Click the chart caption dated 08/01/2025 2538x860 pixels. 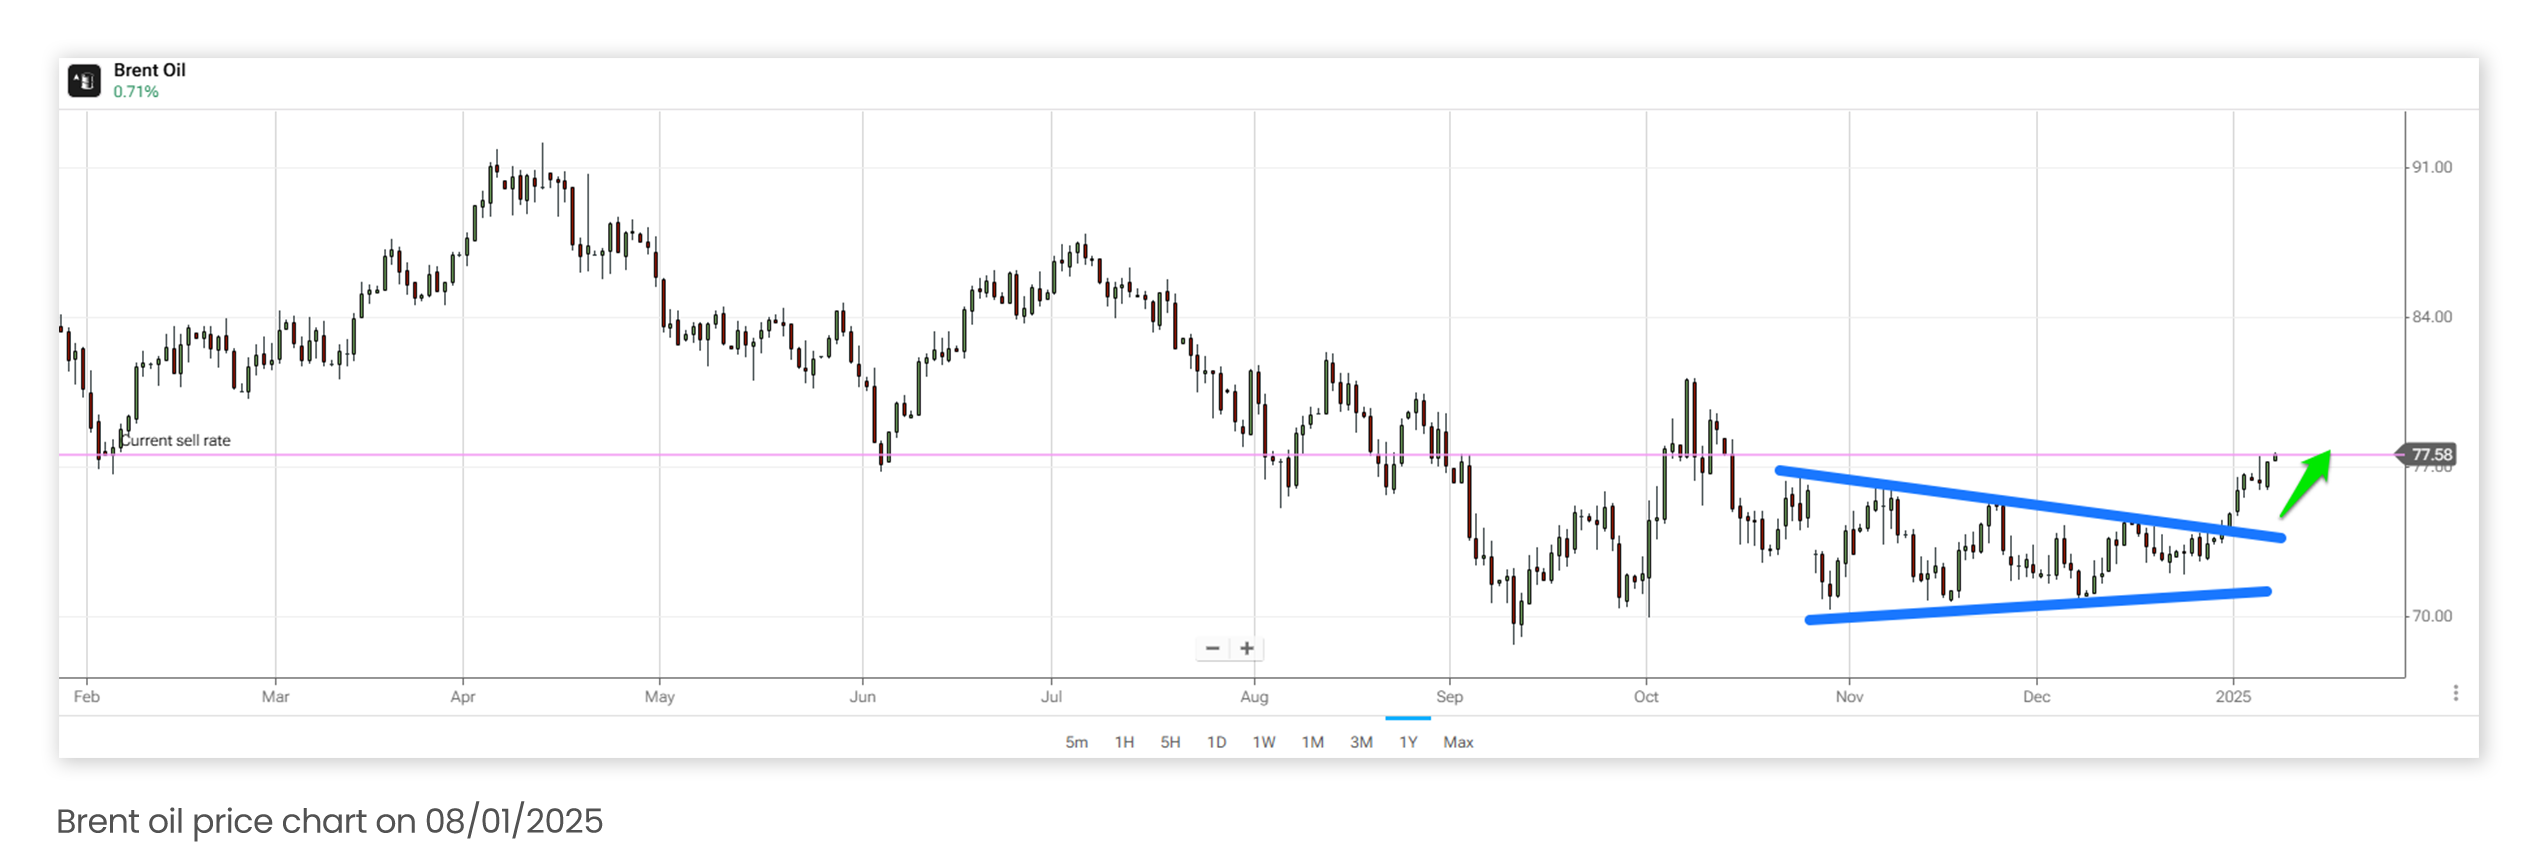(330, 821)
